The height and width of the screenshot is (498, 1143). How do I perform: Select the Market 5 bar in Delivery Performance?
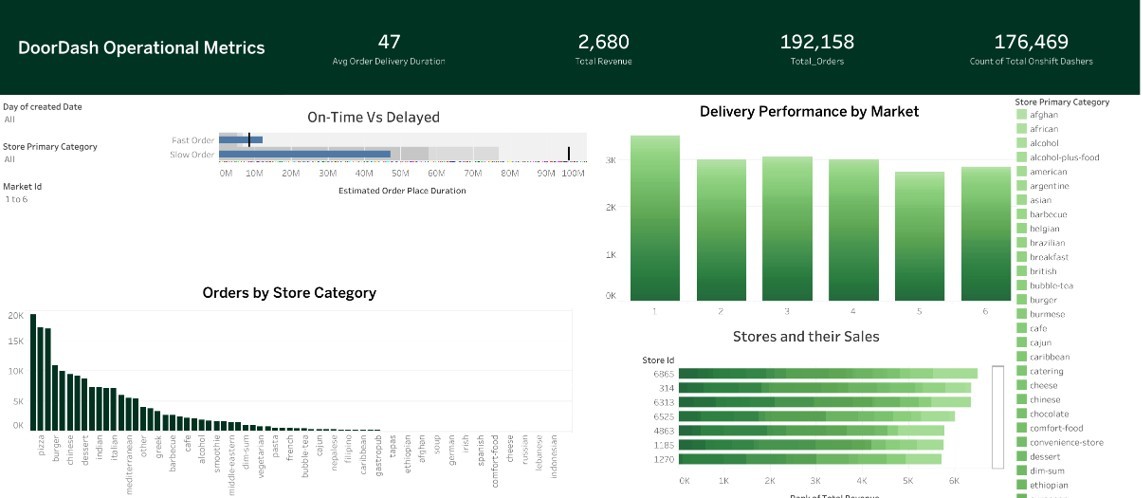point(920,236)
